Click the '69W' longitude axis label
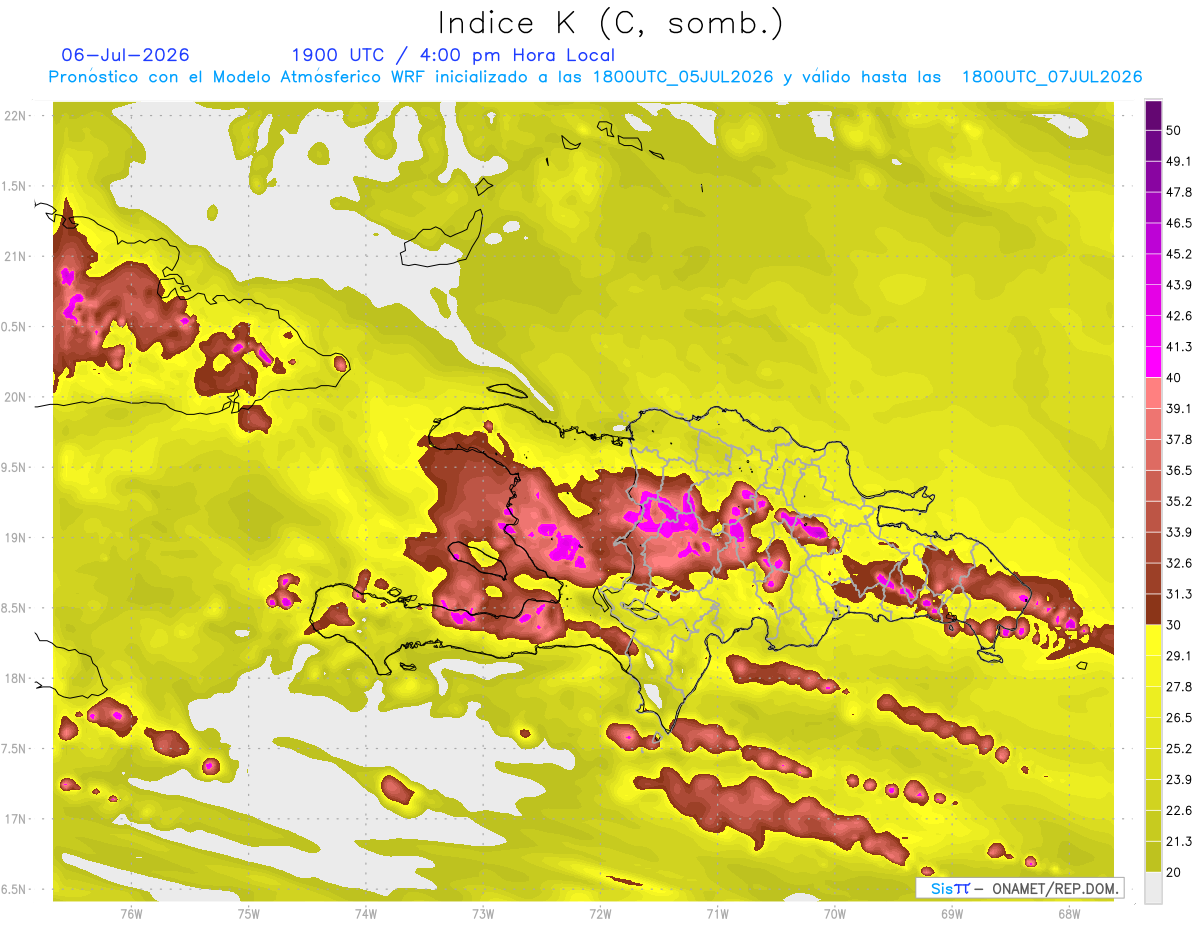This screenshot has width=1200, height=927. point(952,913)
